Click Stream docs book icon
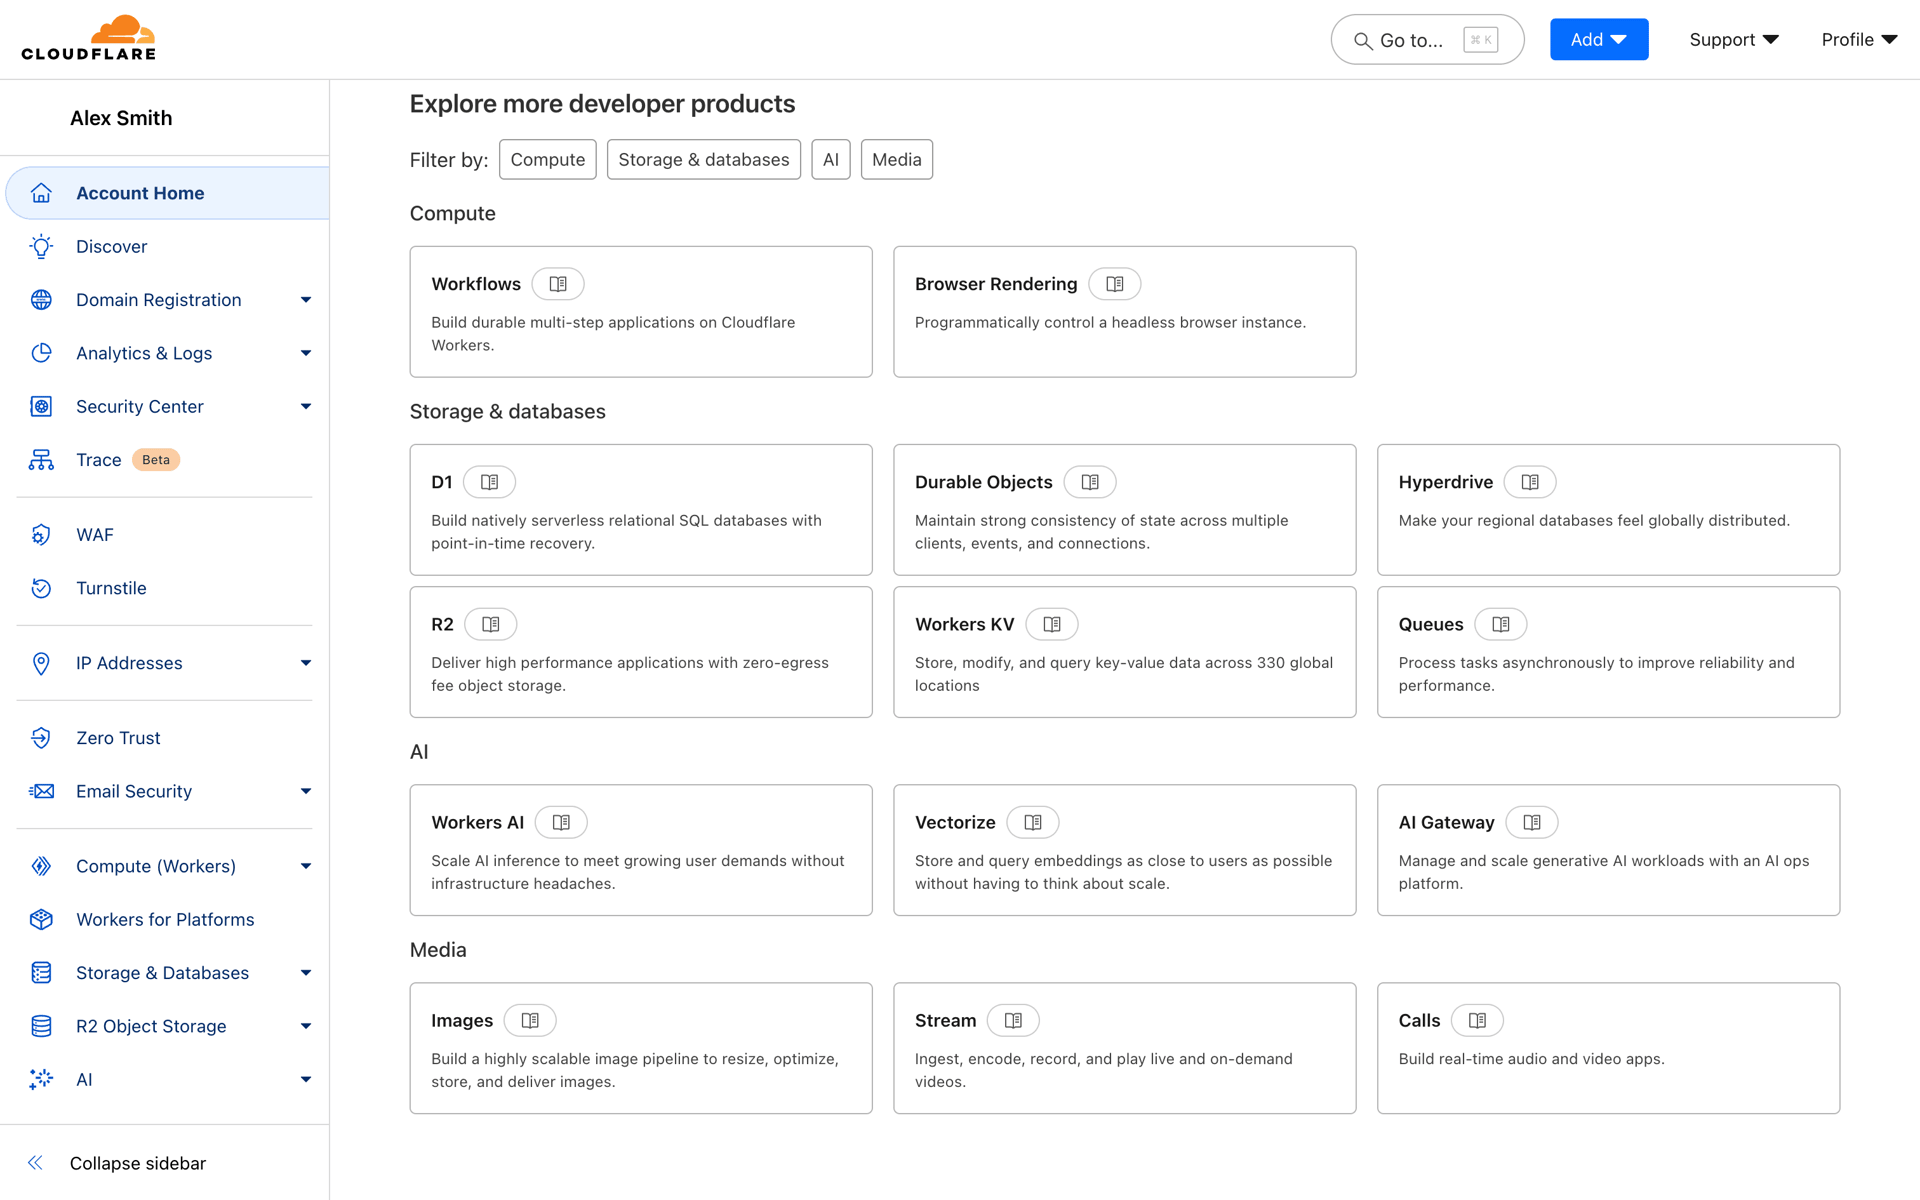Viewport: 1920px width, 1200px height. 1013,1020
